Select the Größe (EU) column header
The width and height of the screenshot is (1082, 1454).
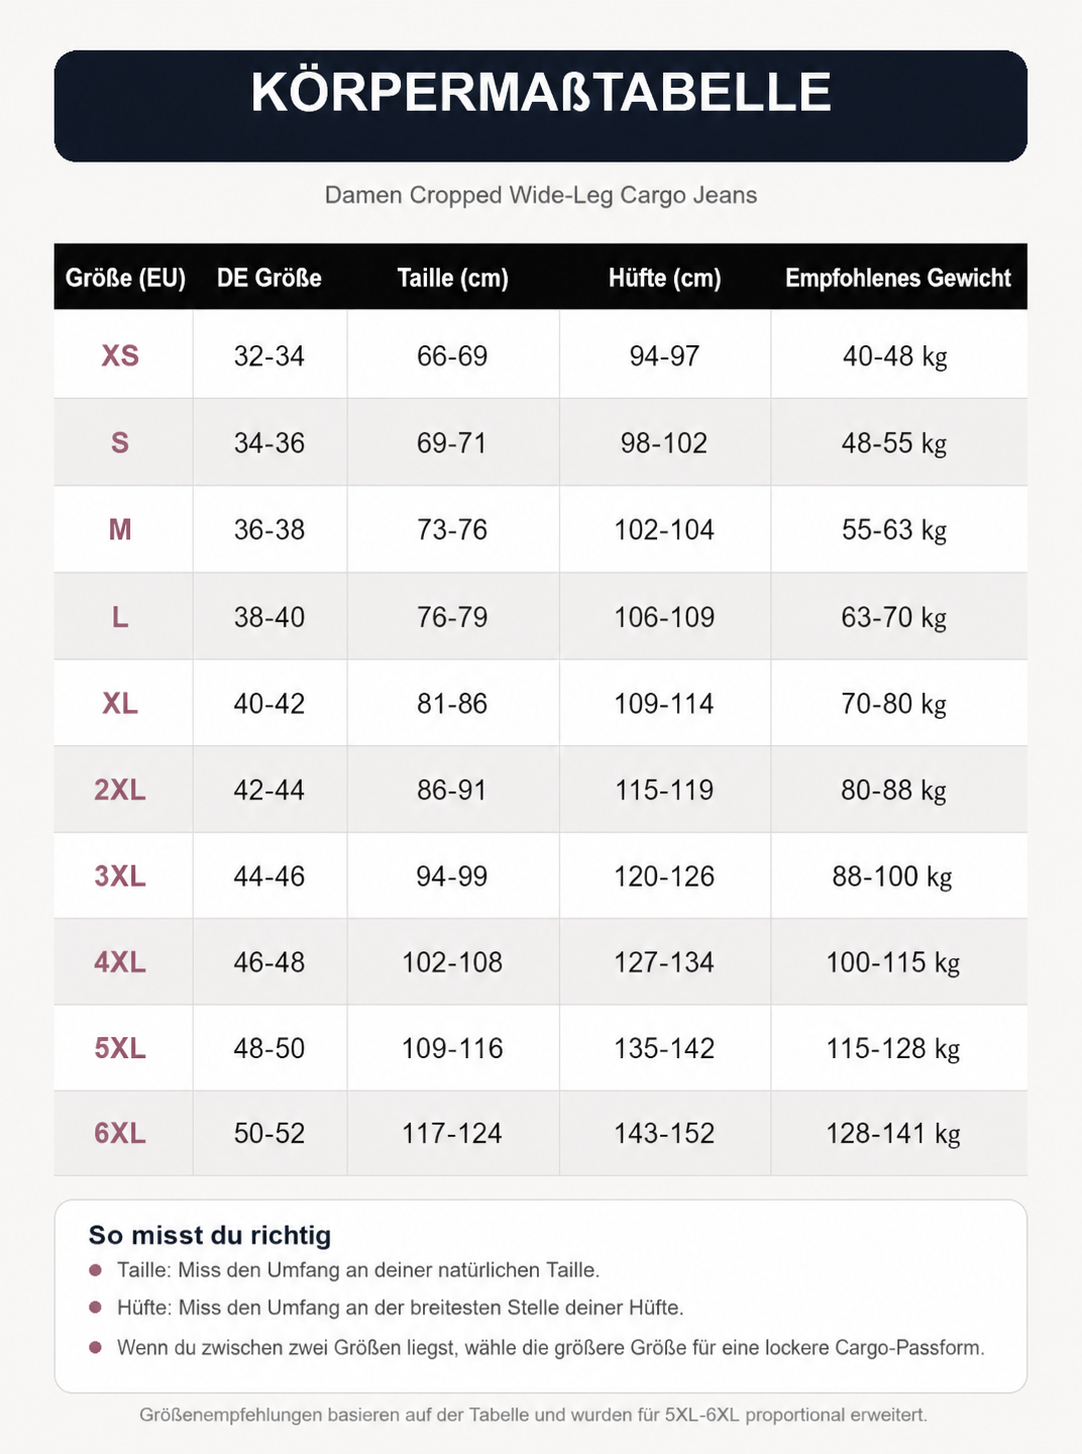[125, 278]
